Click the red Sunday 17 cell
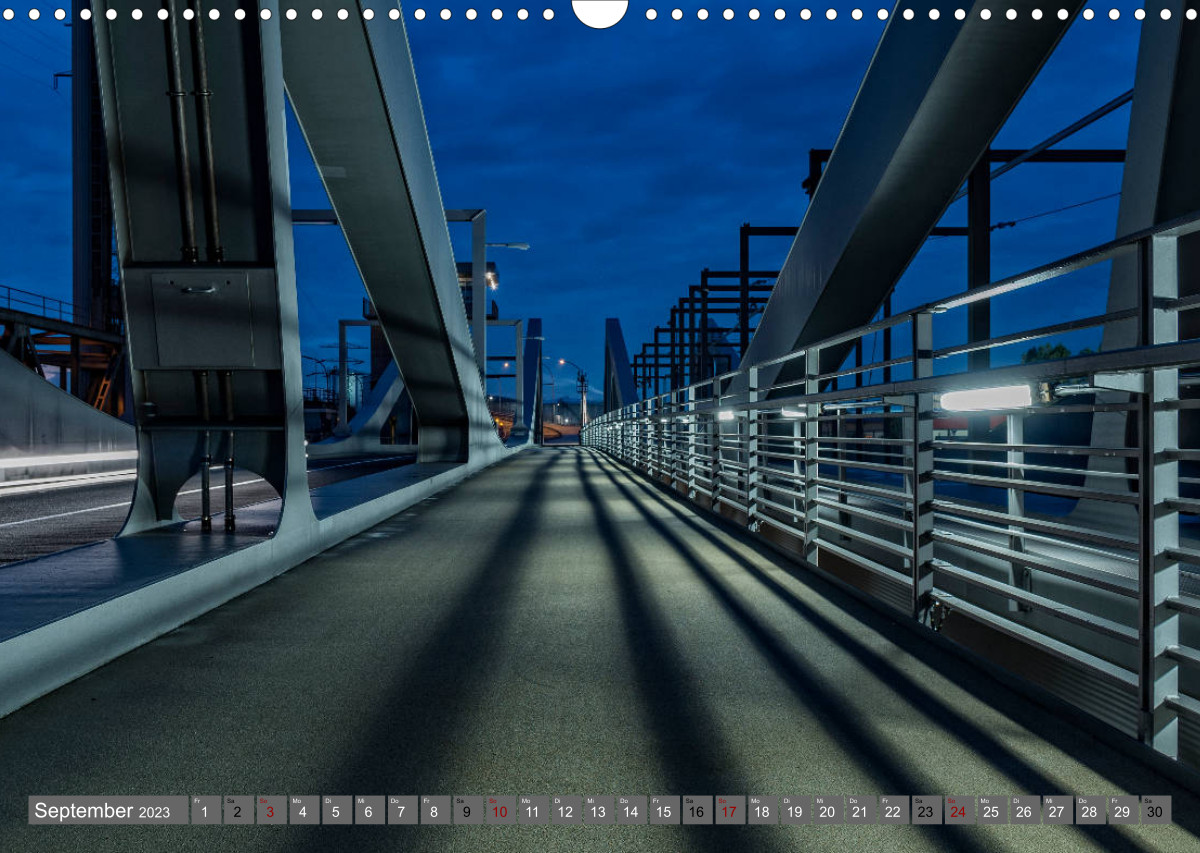 [x=729, y=810]
